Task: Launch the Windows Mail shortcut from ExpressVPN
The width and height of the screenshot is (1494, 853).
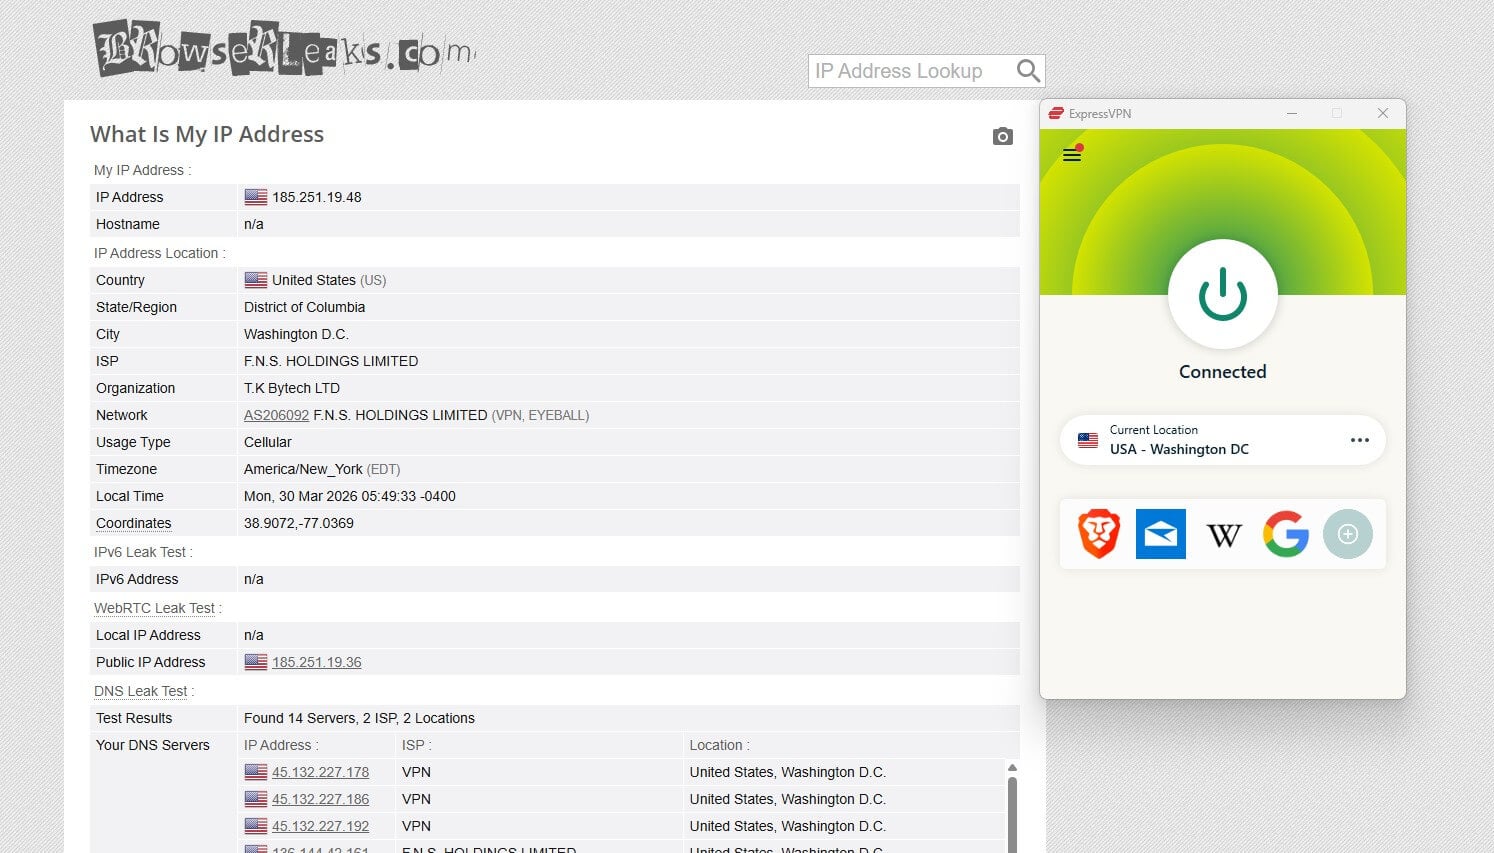Action: point(1160,534)
